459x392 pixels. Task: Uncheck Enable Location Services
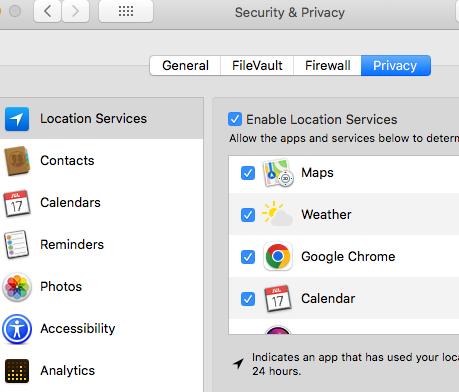pos(235,119)
